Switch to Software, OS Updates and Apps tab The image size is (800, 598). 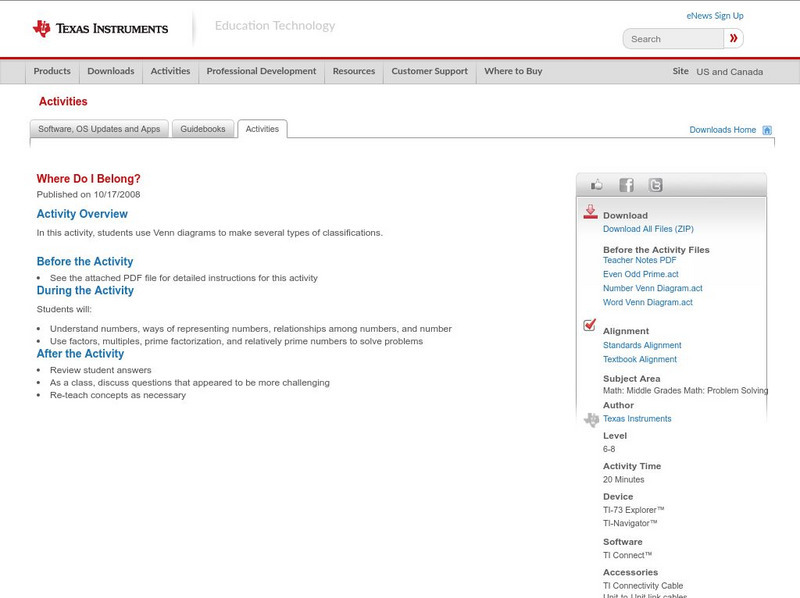tap(99, 129)
